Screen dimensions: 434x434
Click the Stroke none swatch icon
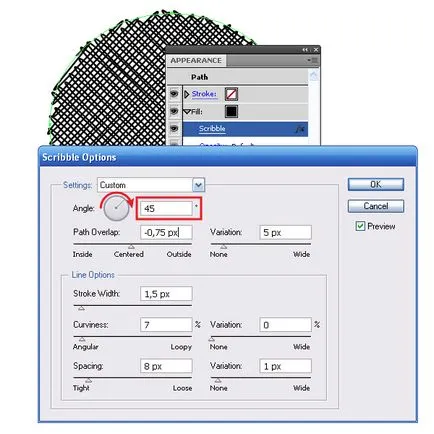(231, 94)
